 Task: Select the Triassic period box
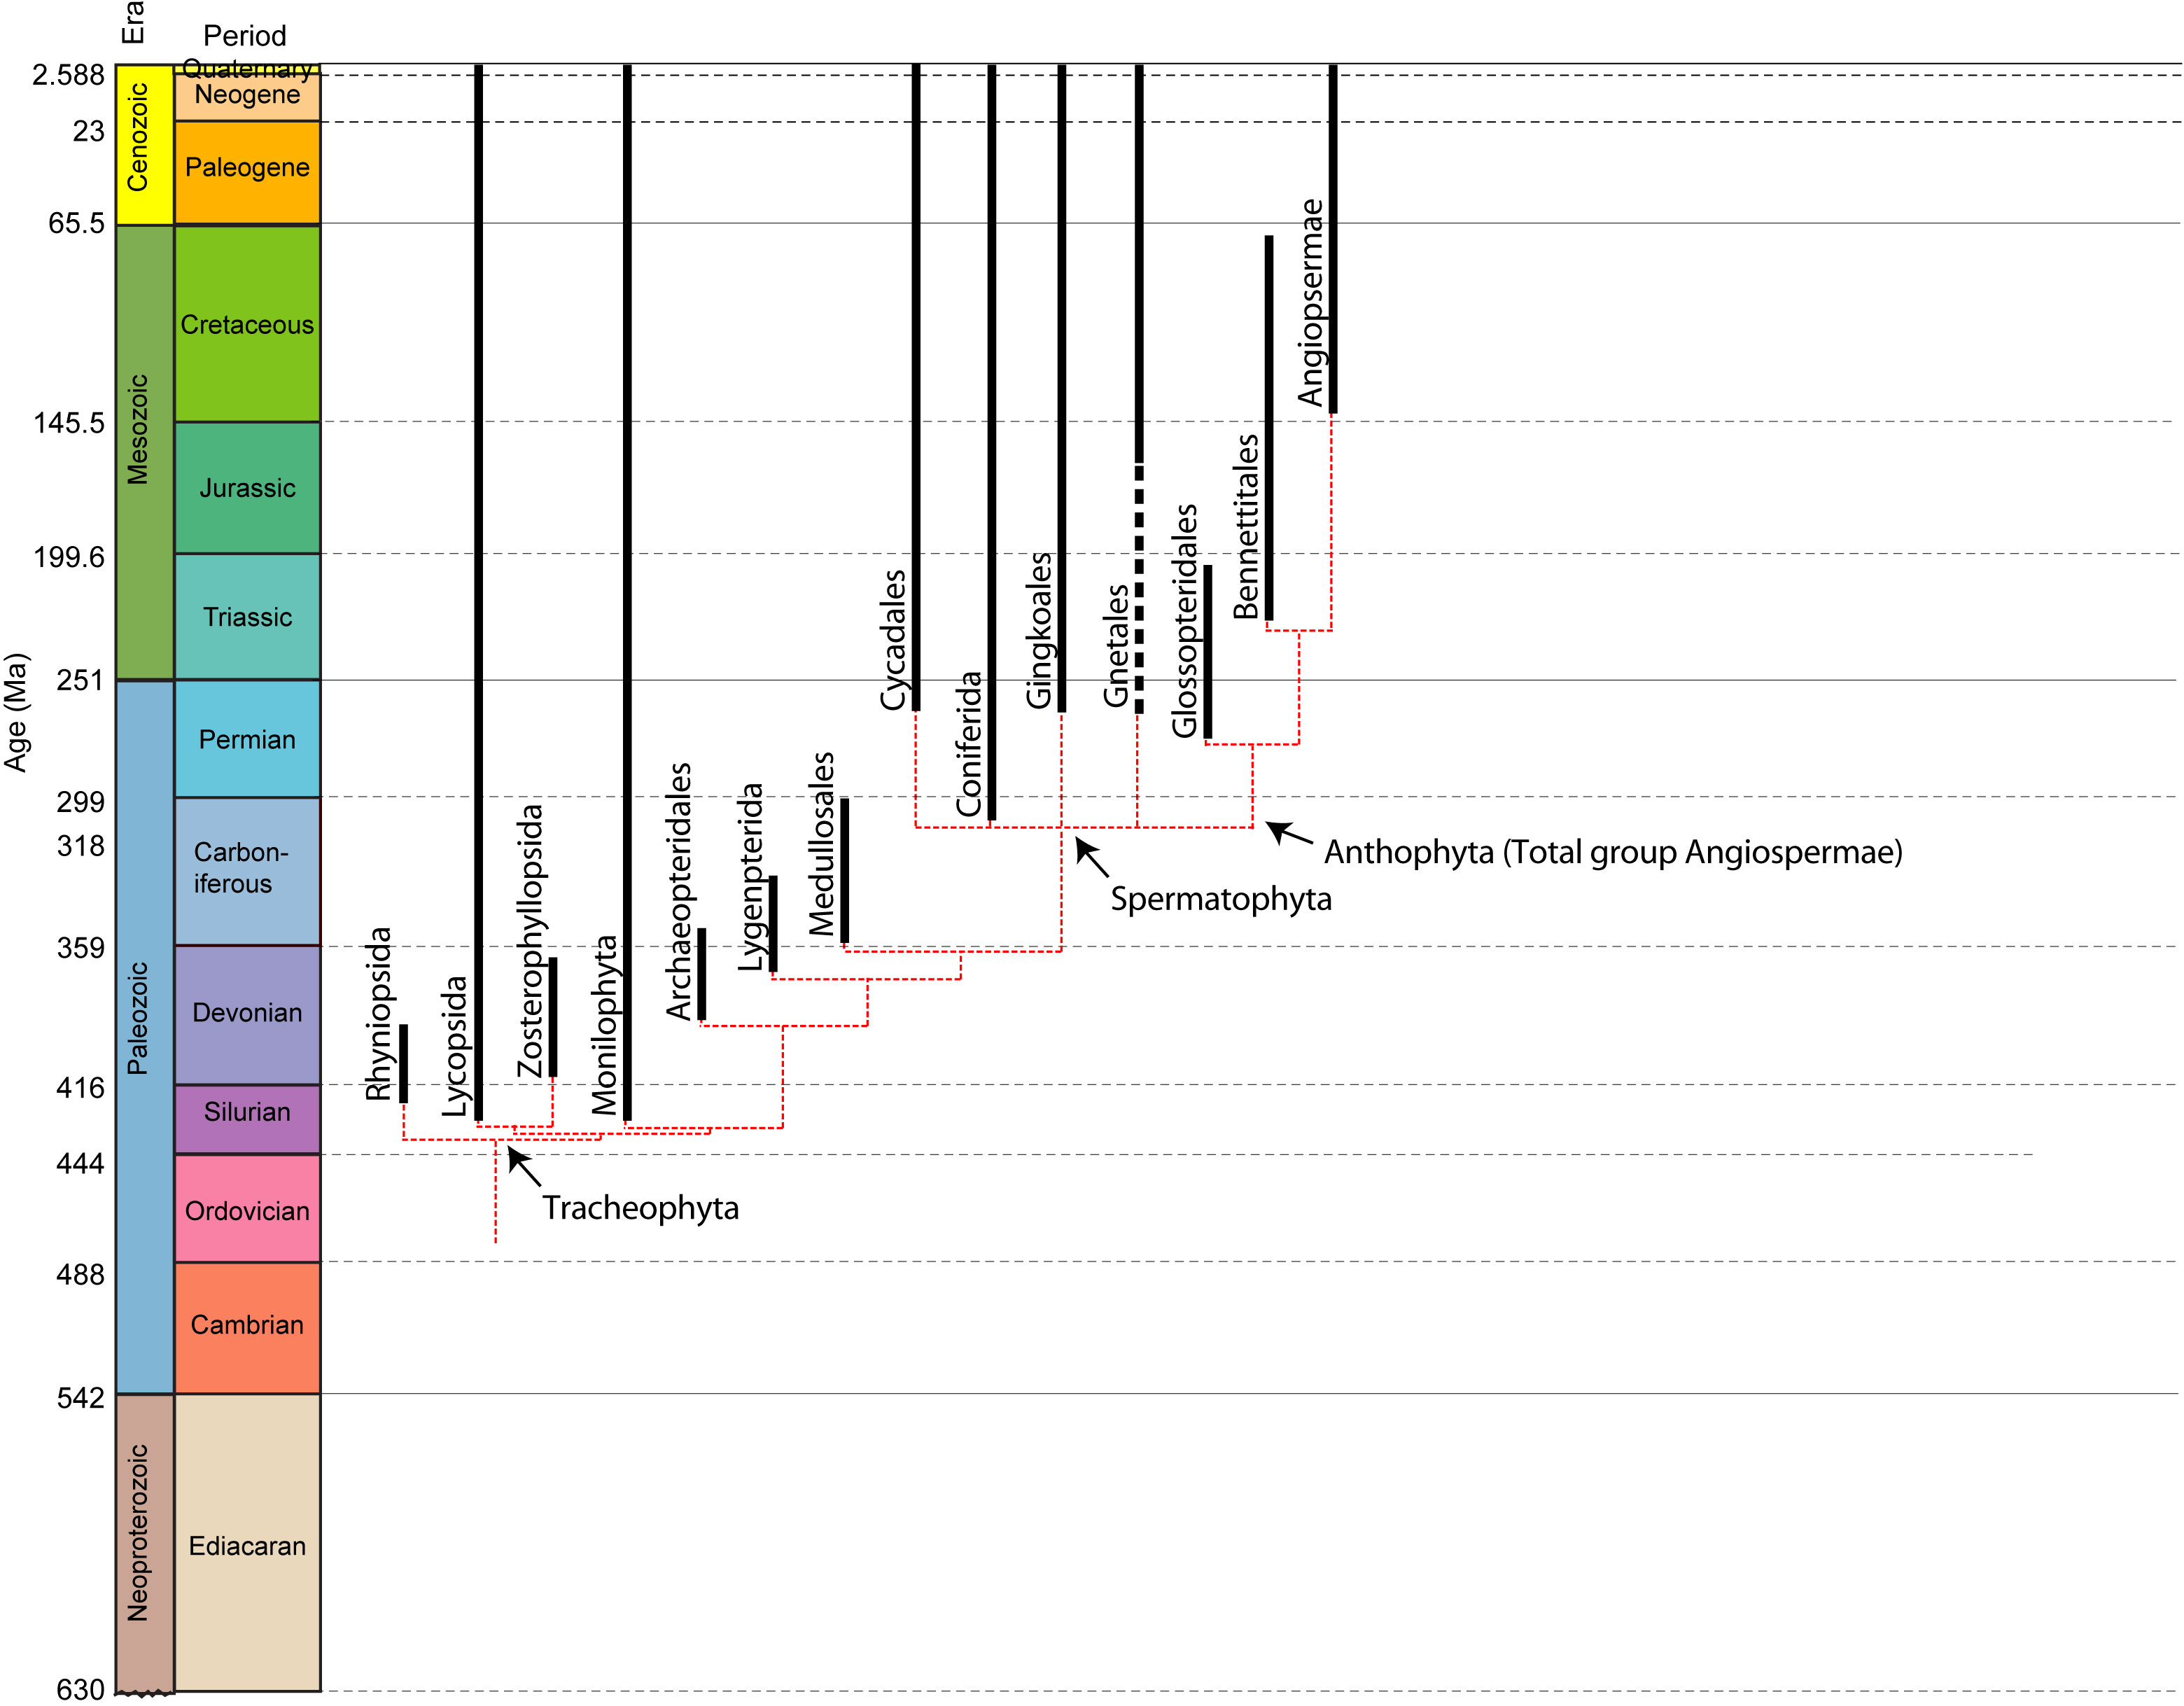click(247, 617)
